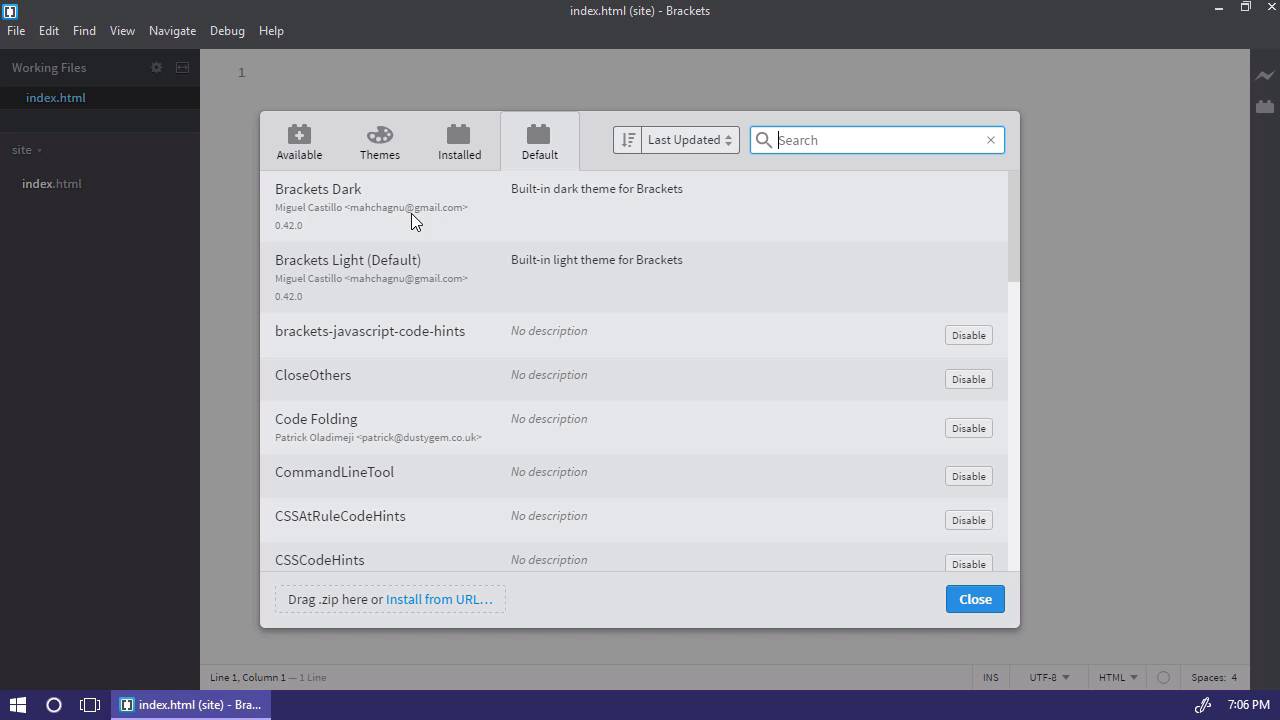Open Working Files settings gear
The height and width of the screenshot is (720, 1280).
click(x=156, y=68)
